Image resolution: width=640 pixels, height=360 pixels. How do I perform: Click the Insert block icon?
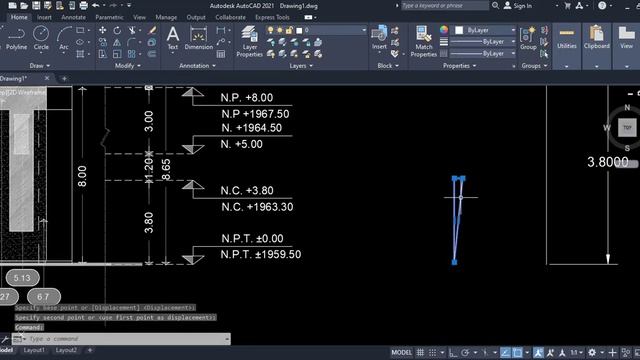point(379,38)
